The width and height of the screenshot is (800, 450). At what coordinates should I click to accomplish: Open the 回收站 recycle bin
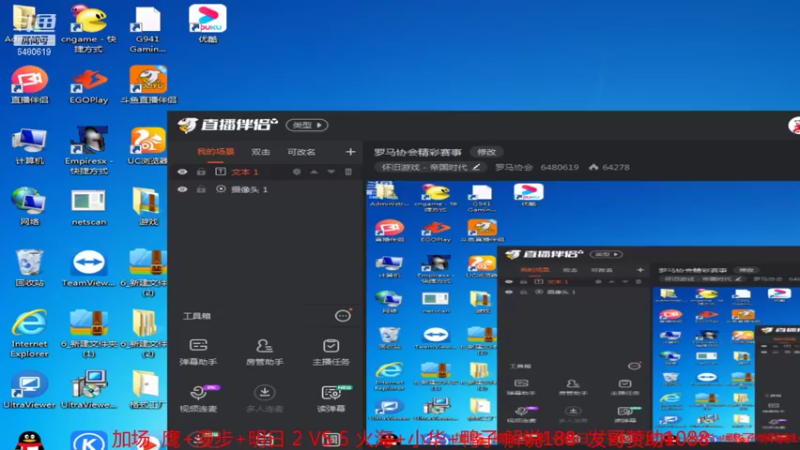click(30, 267)
